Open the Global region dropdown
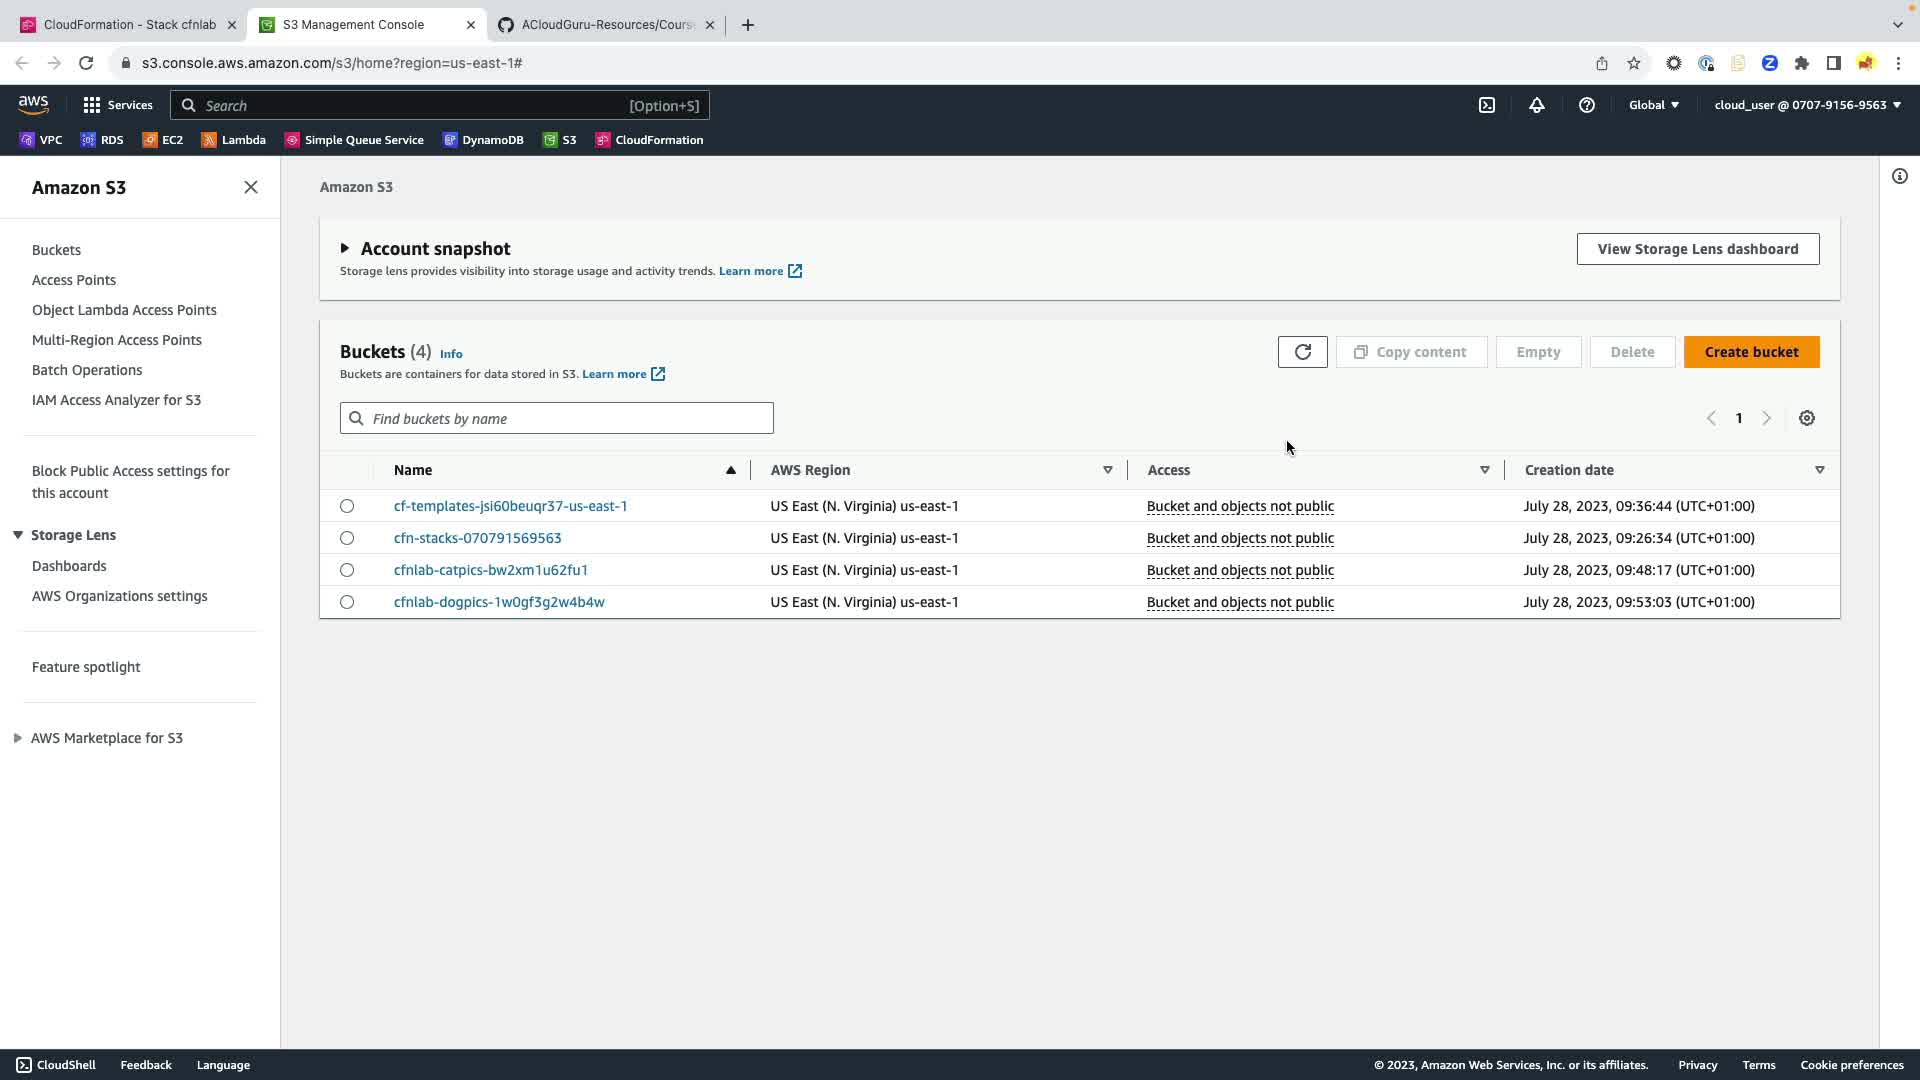1920x1080 pixels. [x=1653, y=105]
